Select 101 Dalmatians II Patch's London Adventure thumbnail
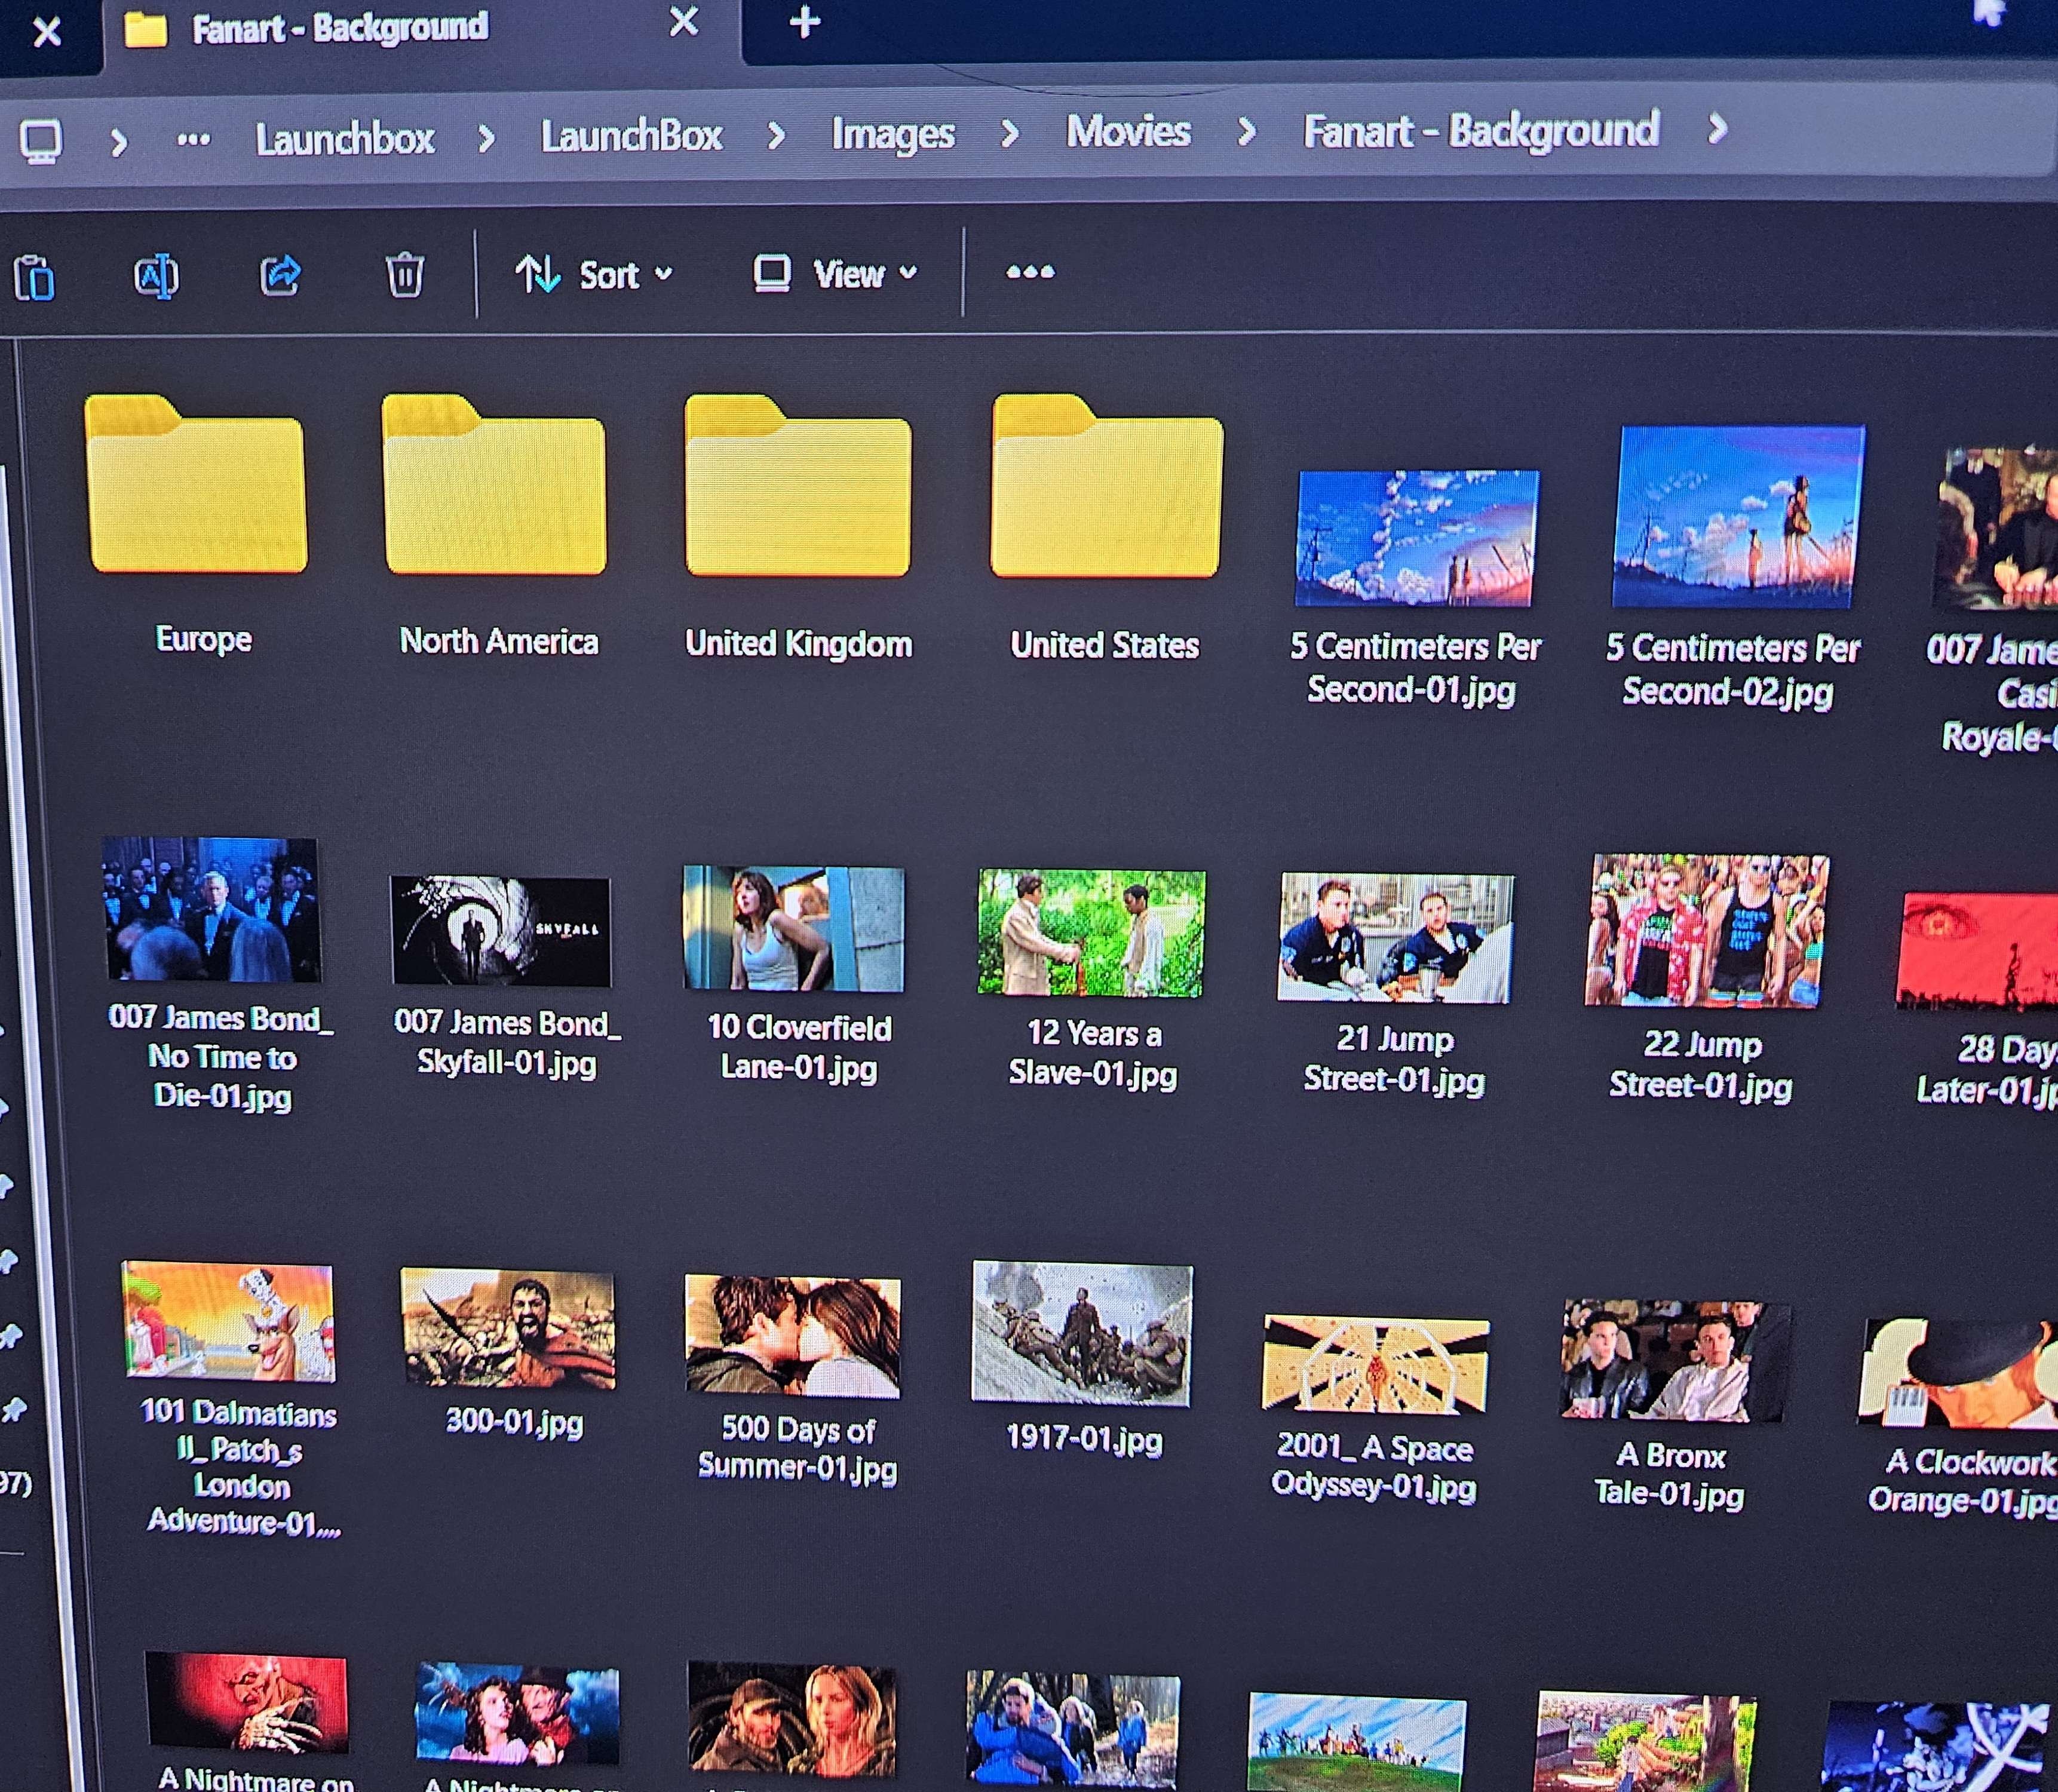Screen dimensions: 2058x1792 (229, 1322)
